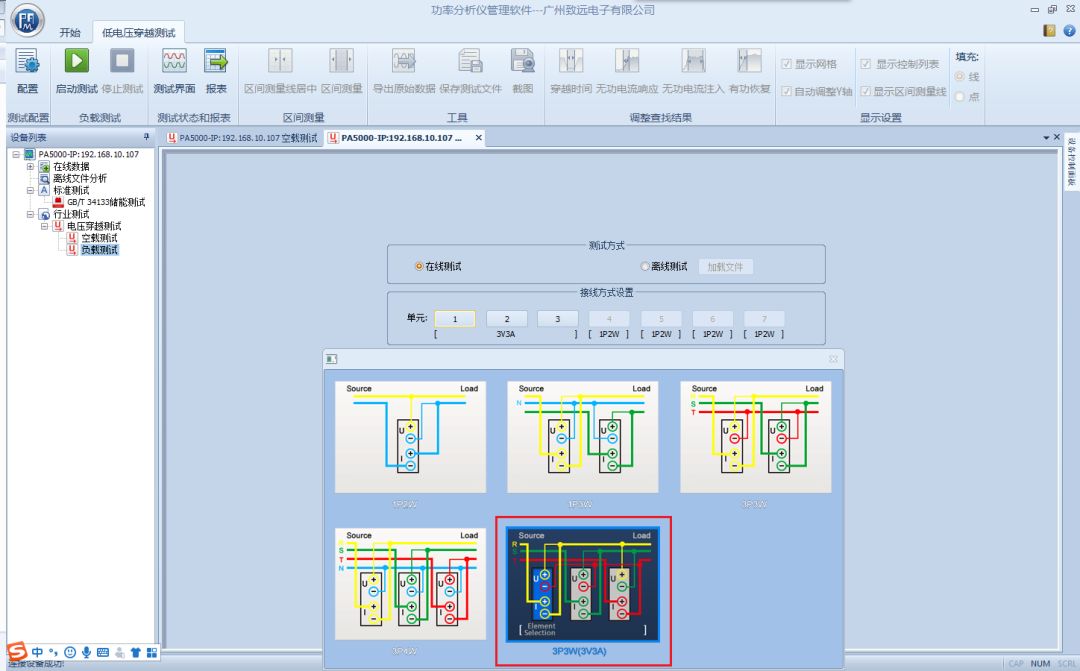Open the blue help question-mark icon
This screenshot has height=671, width=1080.
coord(1069,30)
